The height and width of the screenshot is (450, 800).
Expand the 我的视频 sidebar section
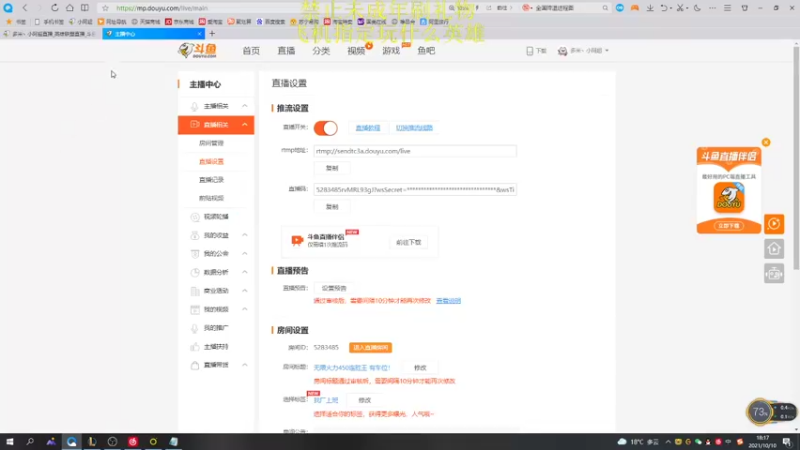(245, 309)
